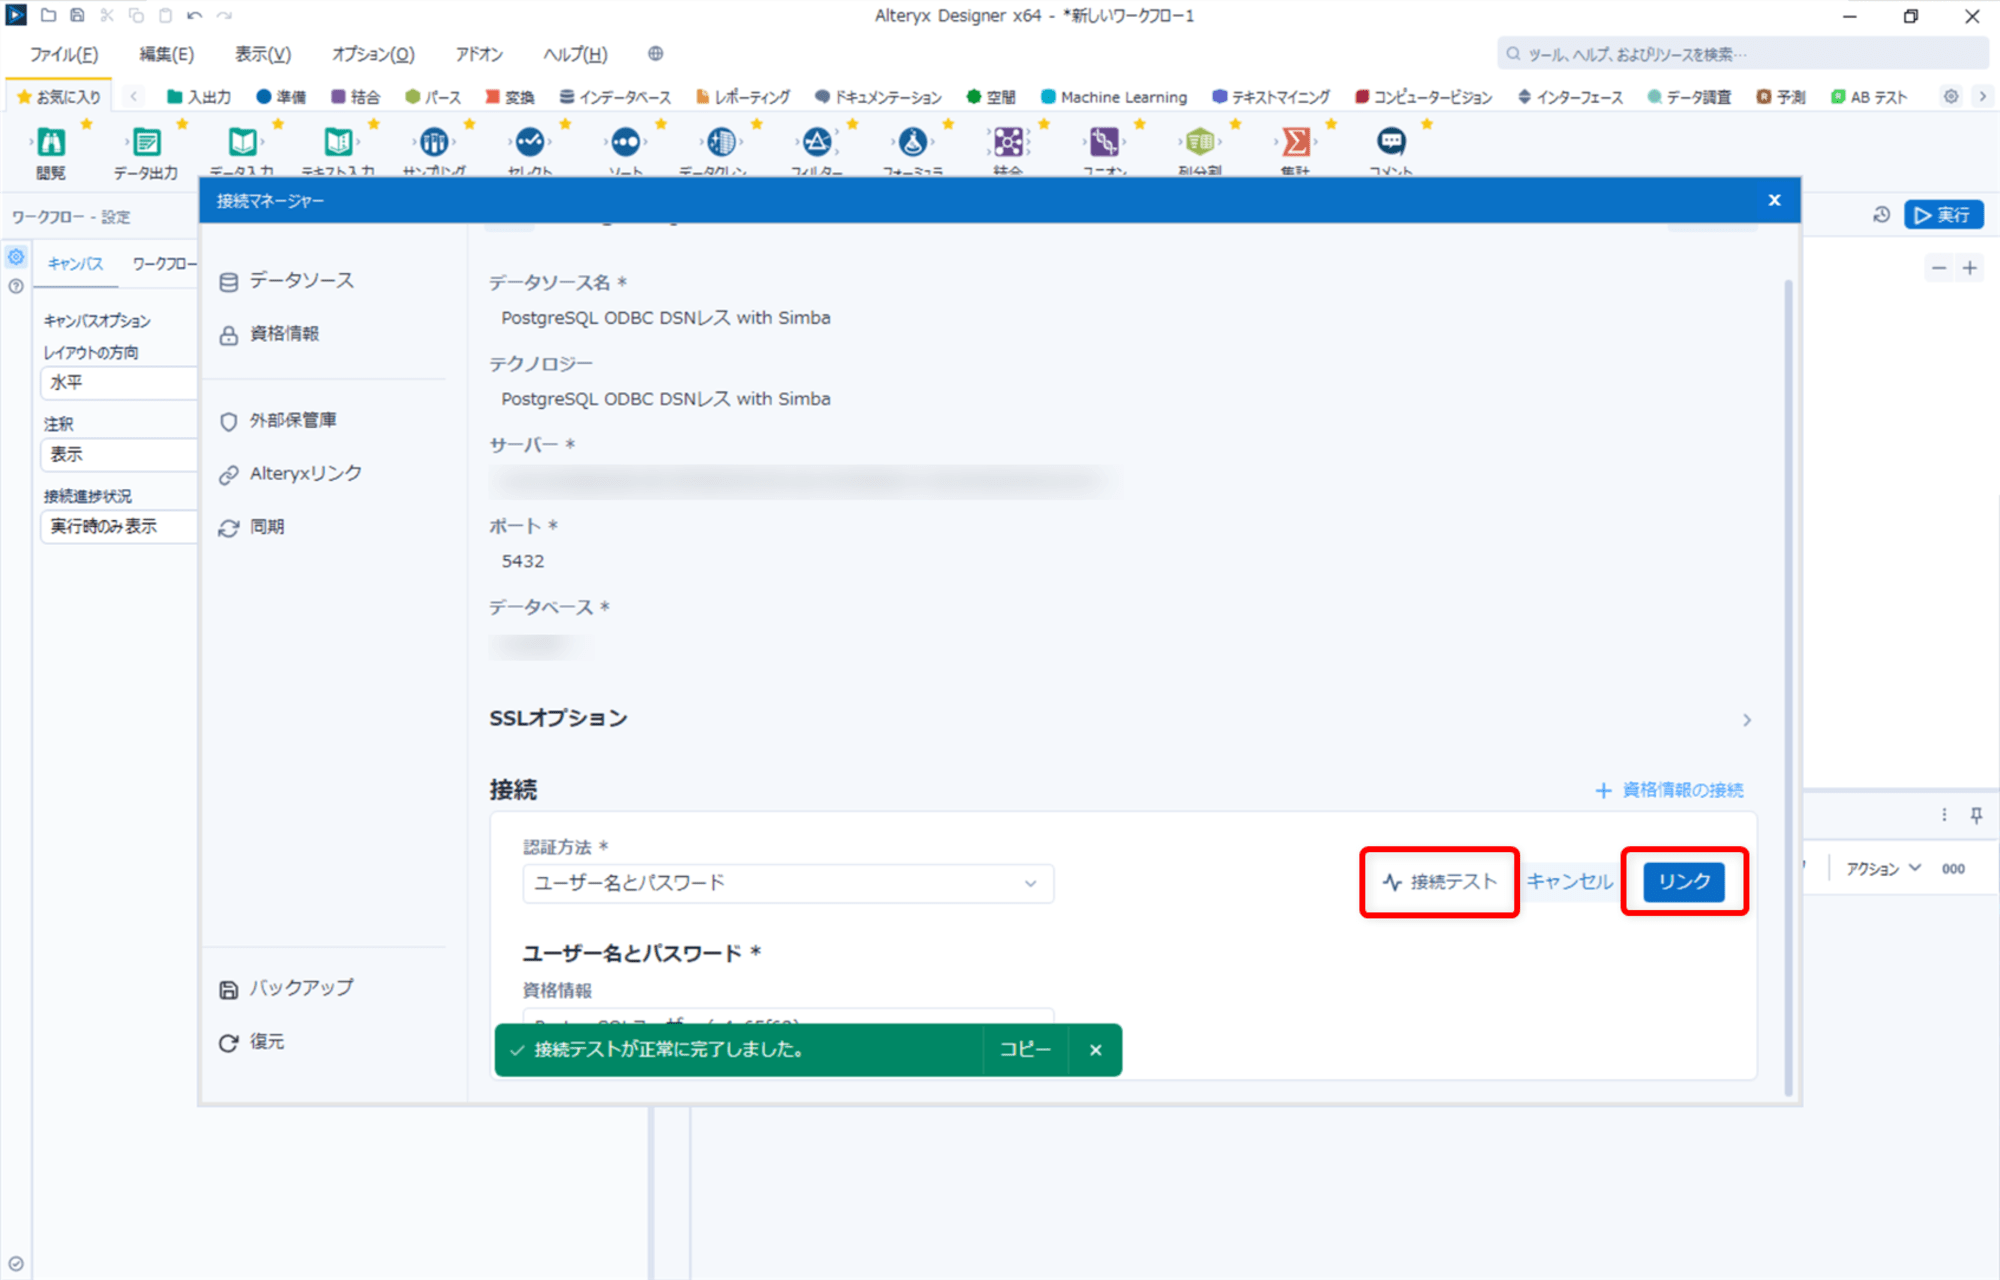The image size is (2000, 1280).
Task: Switch to the キャンバス tab
Action: coord(76,264)
